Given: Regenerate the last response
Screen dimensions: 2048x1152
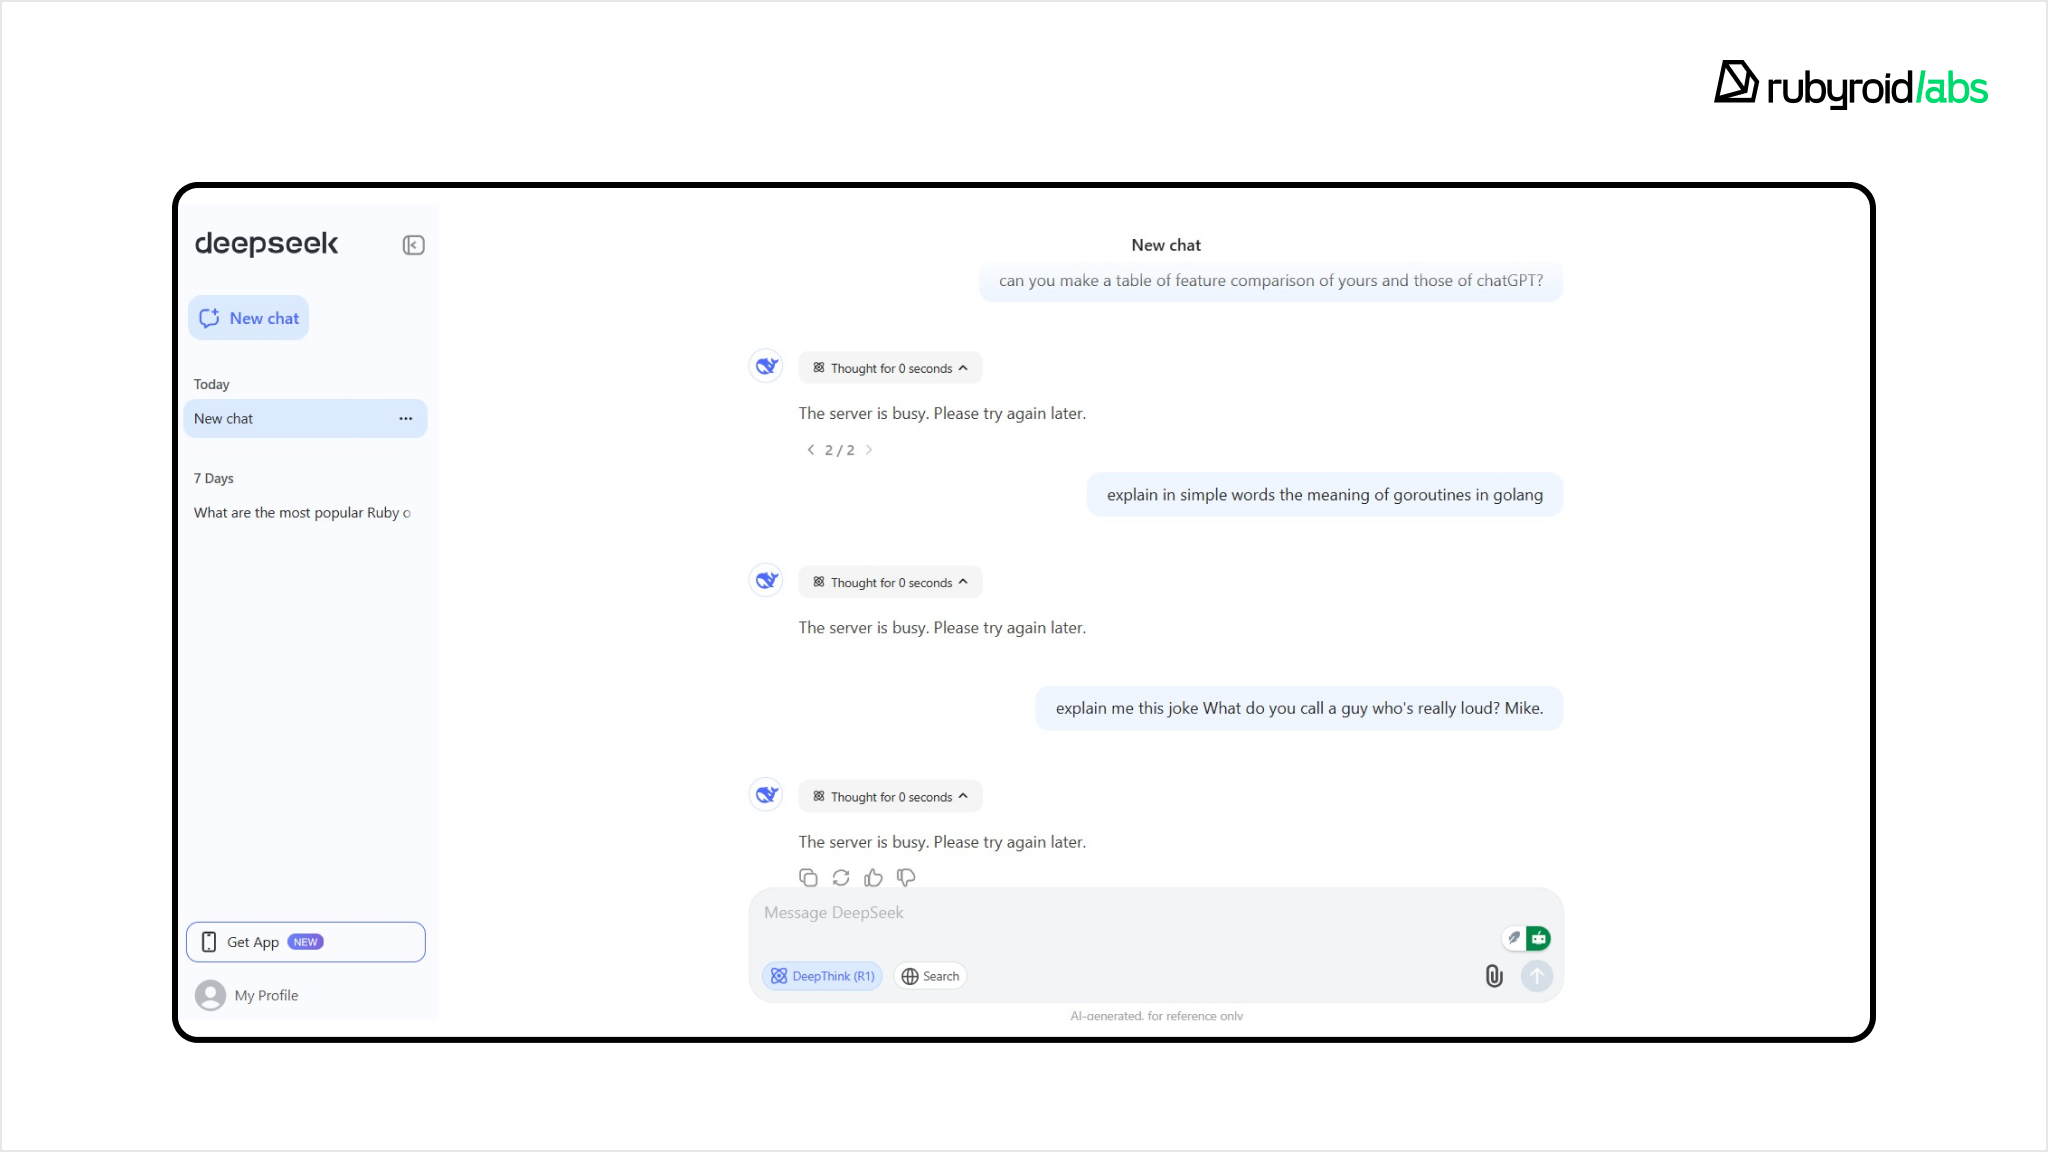Looking at the screenshot, I should [841, 877].
